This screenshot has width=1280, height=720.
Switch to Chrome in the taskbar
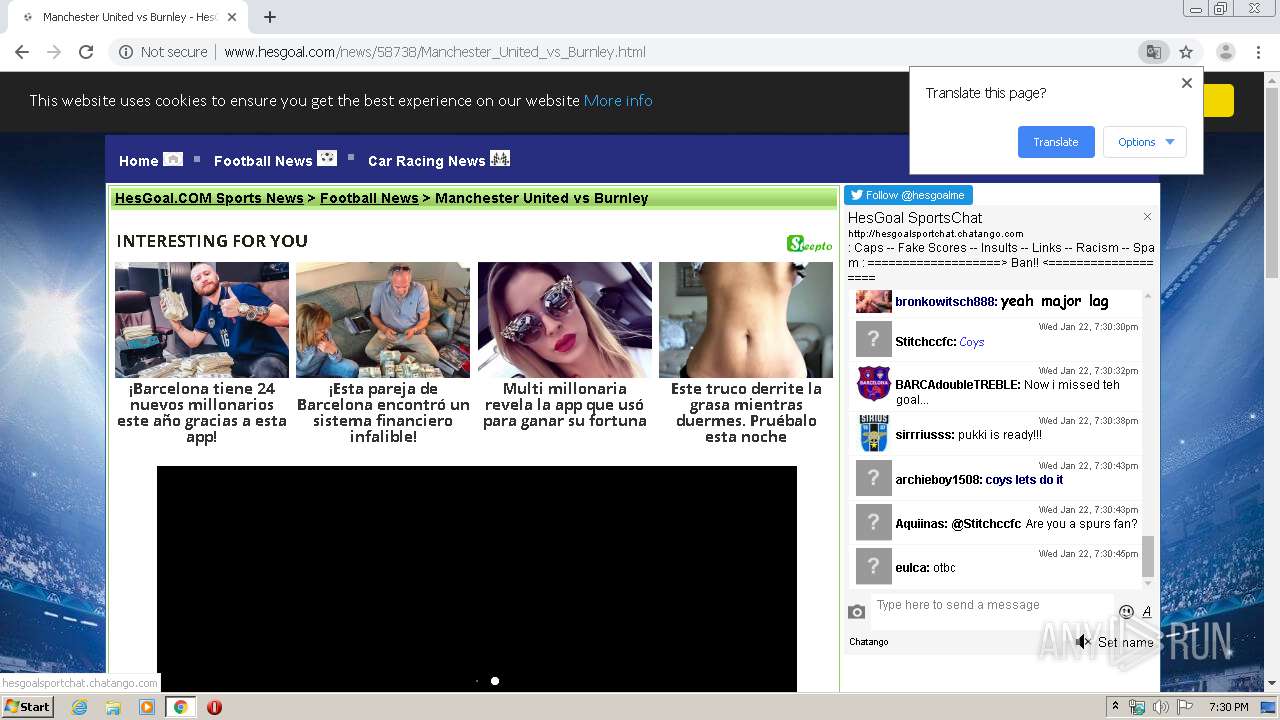pyautogui.click(x=180, y=707)
